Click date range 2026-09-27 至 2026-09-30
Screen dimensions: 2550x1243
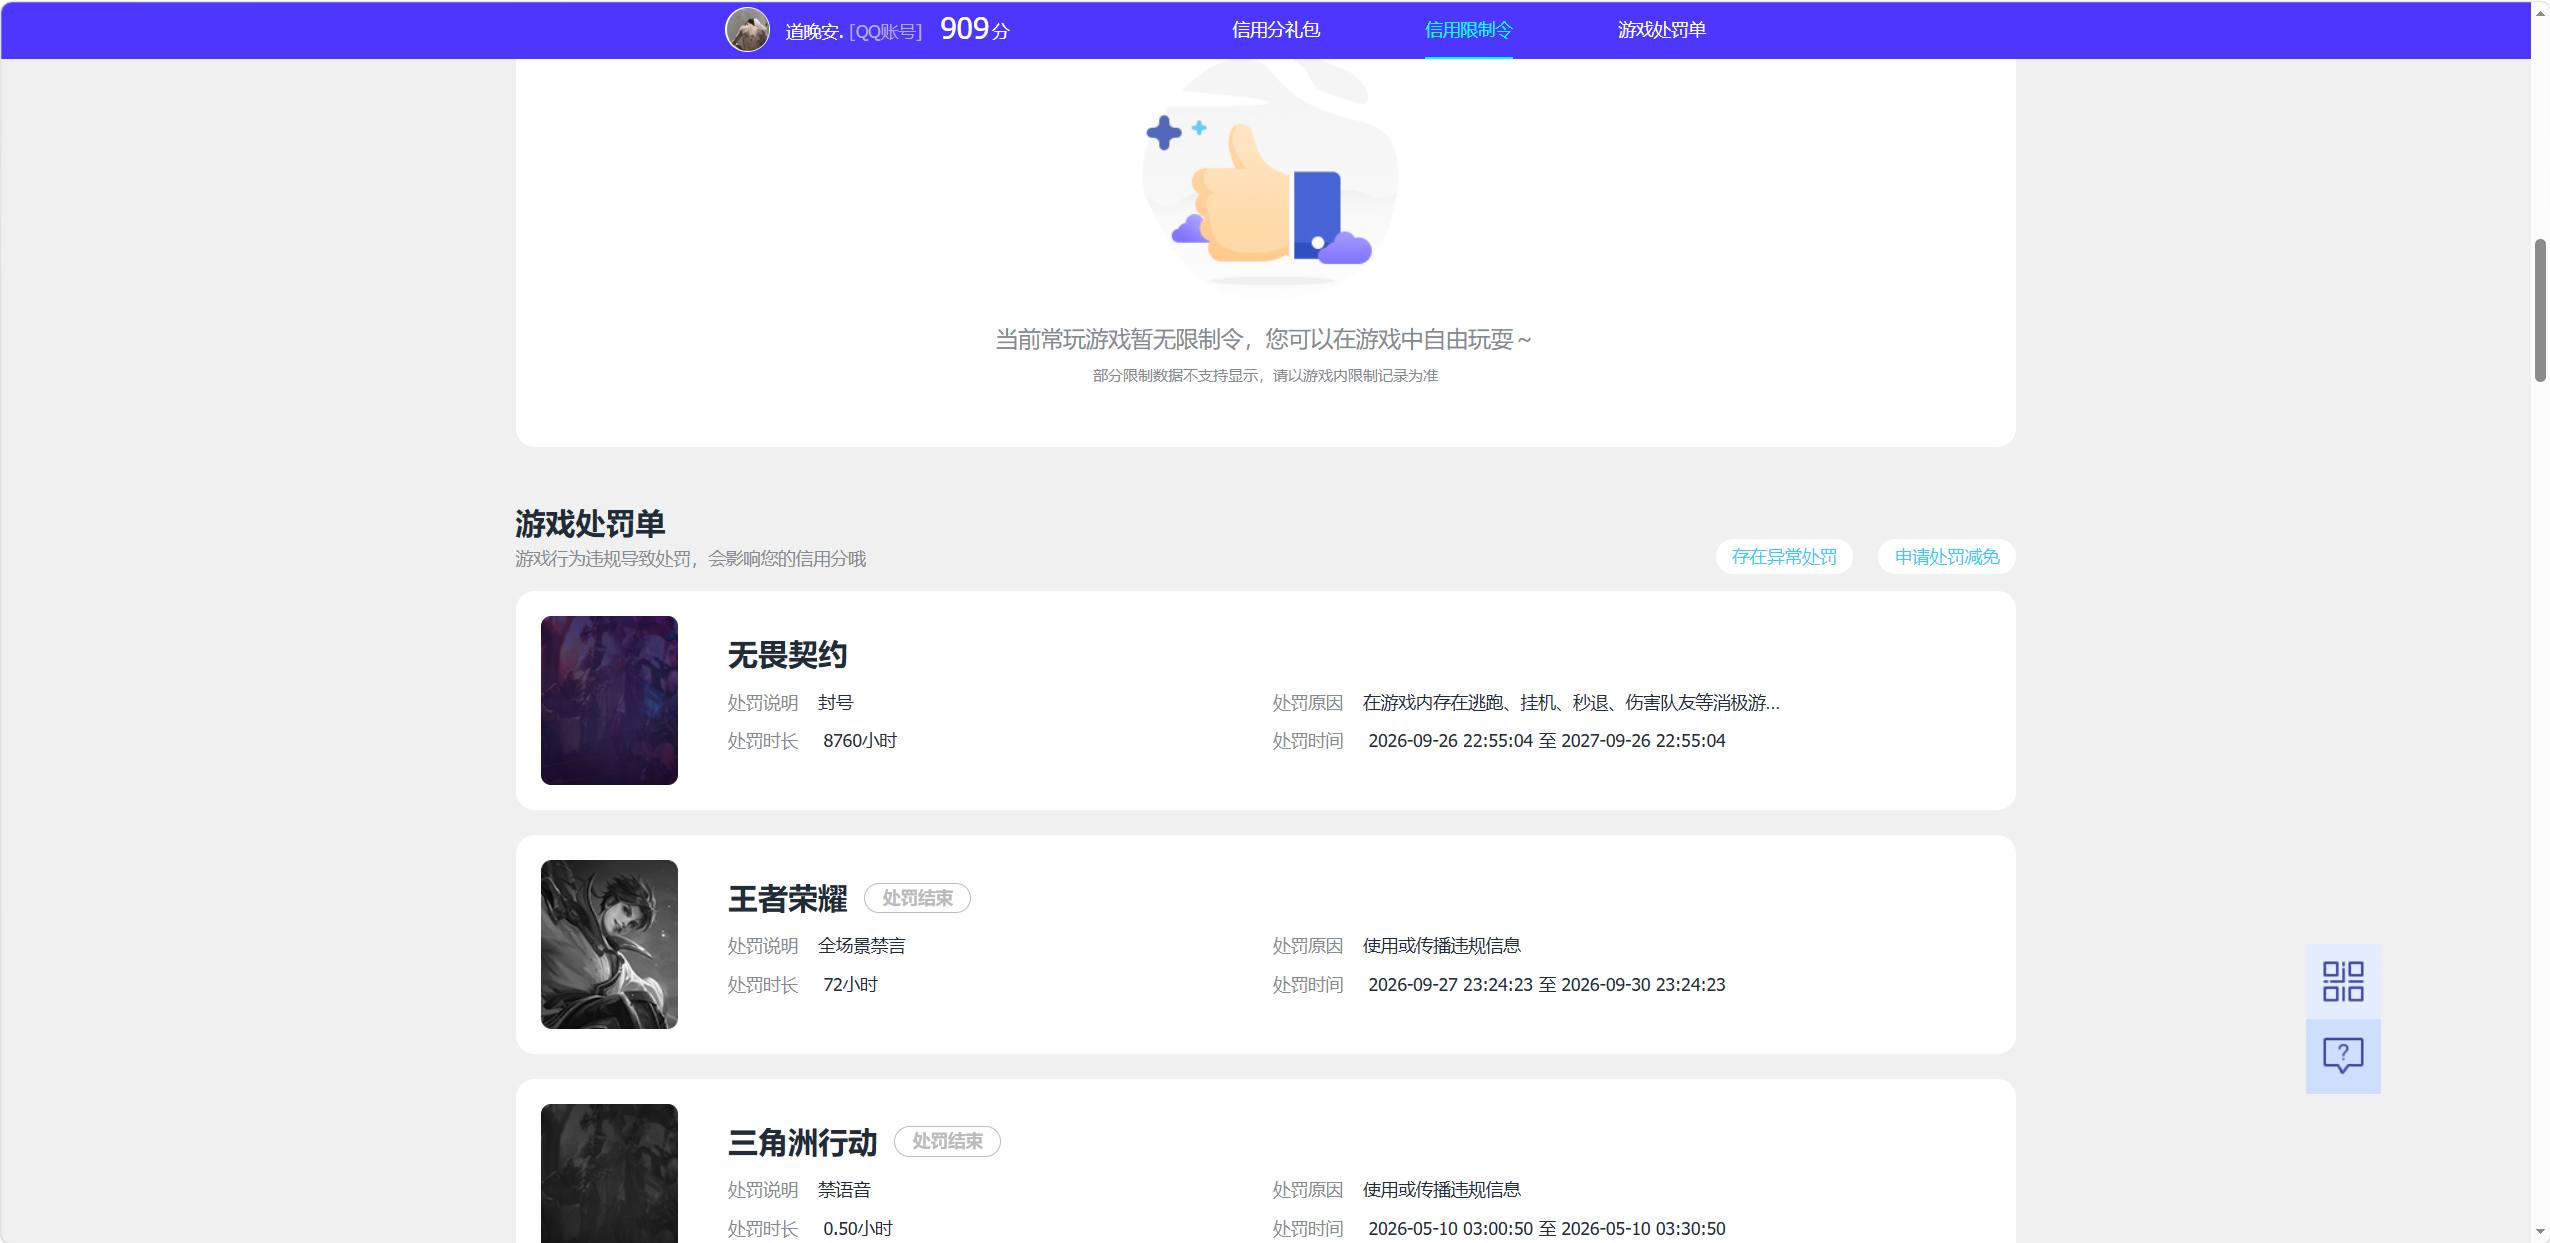click(x=1546, y=985)
